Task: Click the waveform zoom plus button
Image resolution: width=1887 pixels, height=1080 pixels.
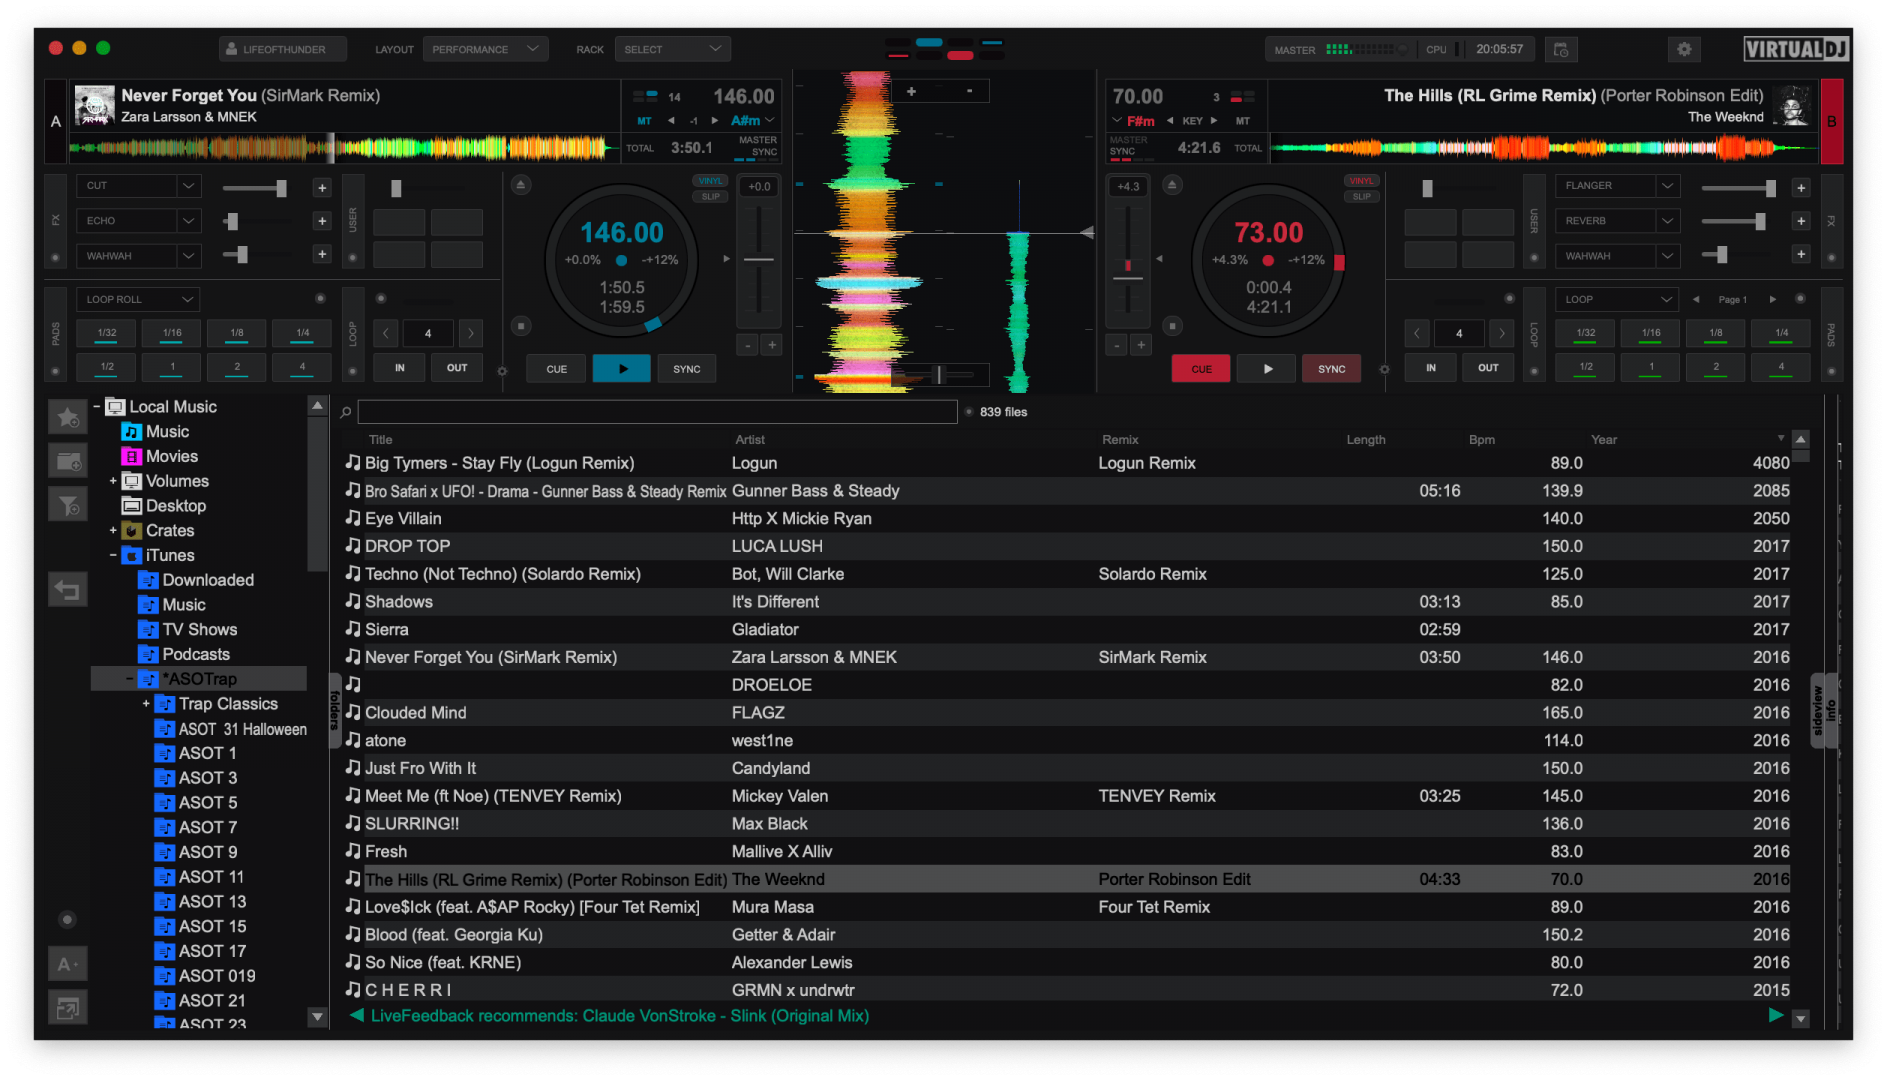Action: click(x=911, y=91)
